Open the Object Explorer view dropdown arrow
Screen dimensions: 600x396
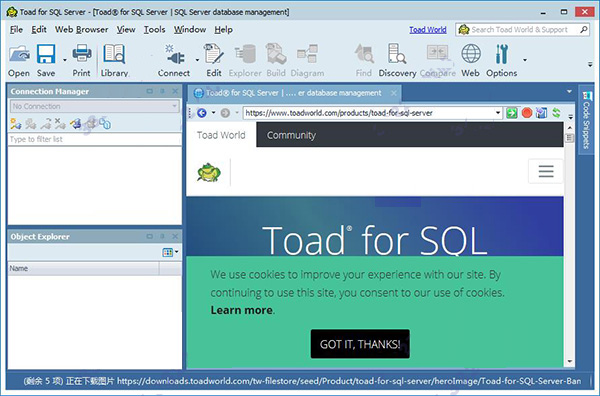pos(177,252)
